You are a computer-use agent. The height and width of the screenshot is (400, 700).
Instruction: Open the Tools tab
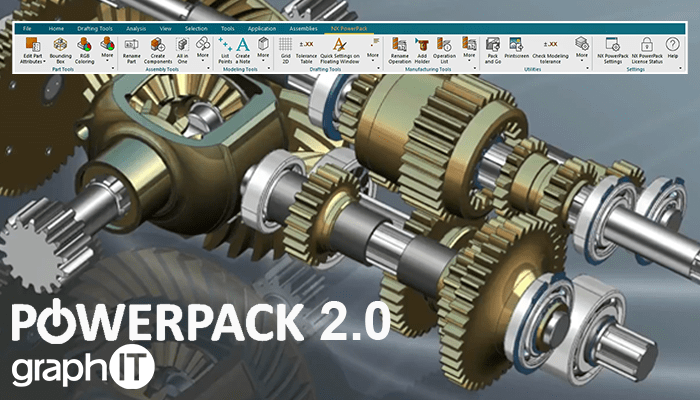click(227, 29)
